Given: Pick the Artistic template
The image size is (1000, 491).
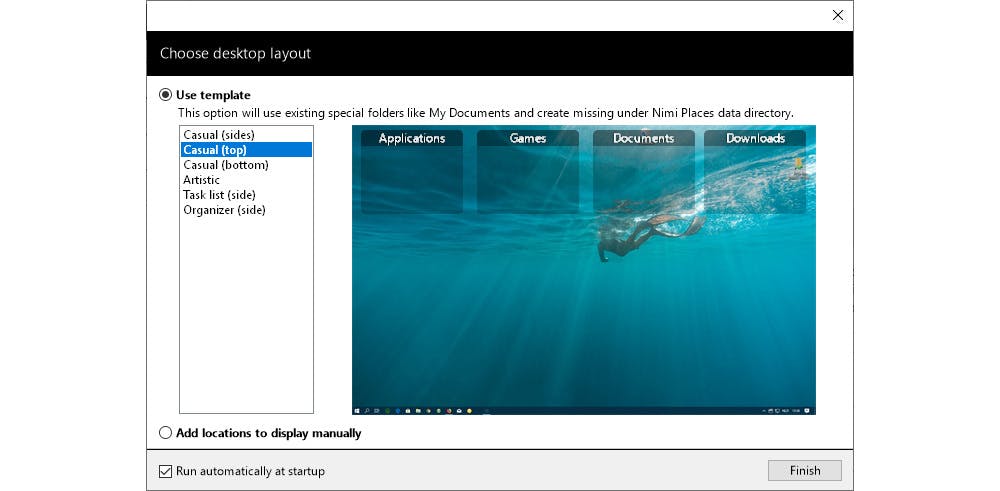Looking at the screenshot, I should click(246, 180).
